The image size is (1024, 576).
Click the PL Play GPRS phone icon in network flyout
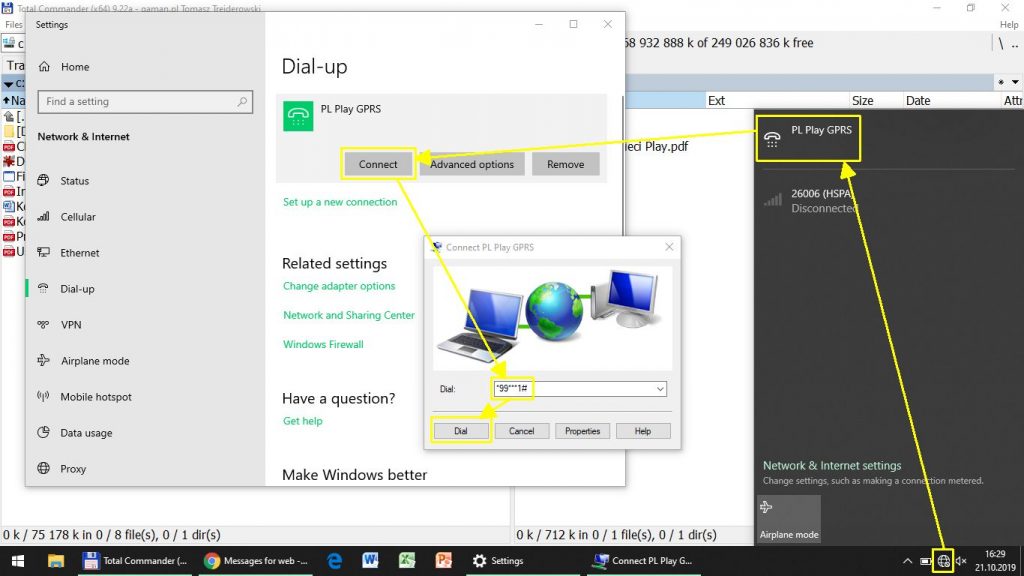(x=772, y=138)
